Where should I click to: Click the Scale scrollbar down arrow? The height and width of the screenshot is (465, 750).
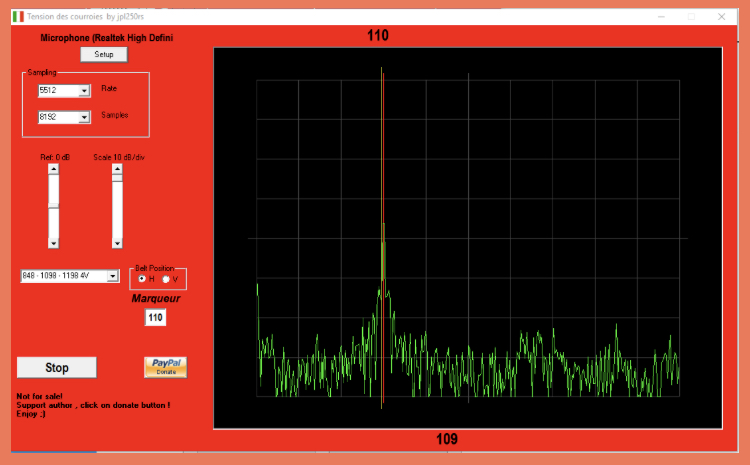tap(117, 243)
